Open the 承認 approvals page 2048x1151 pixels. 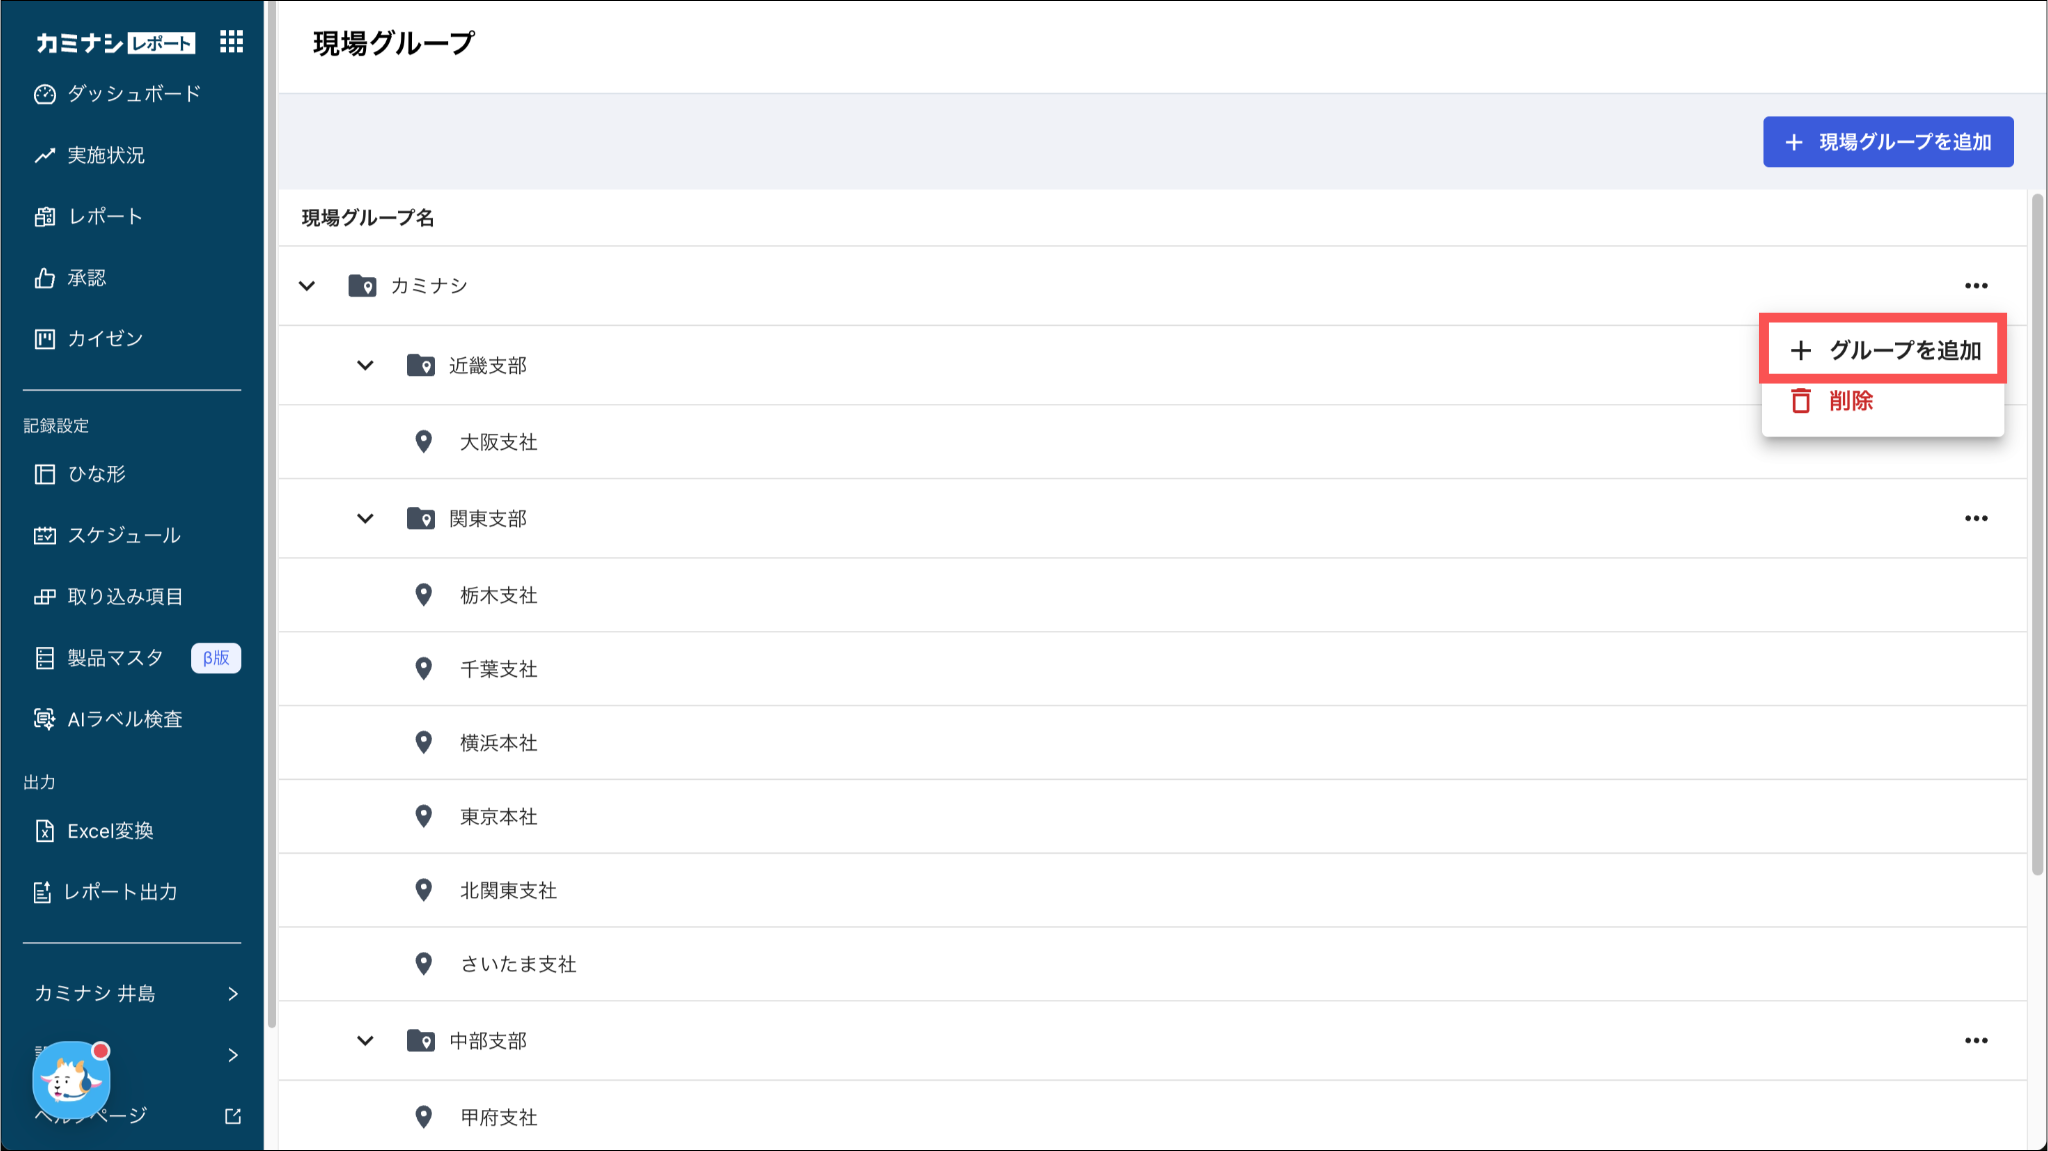pyautogui.click(x=86, y=278)
